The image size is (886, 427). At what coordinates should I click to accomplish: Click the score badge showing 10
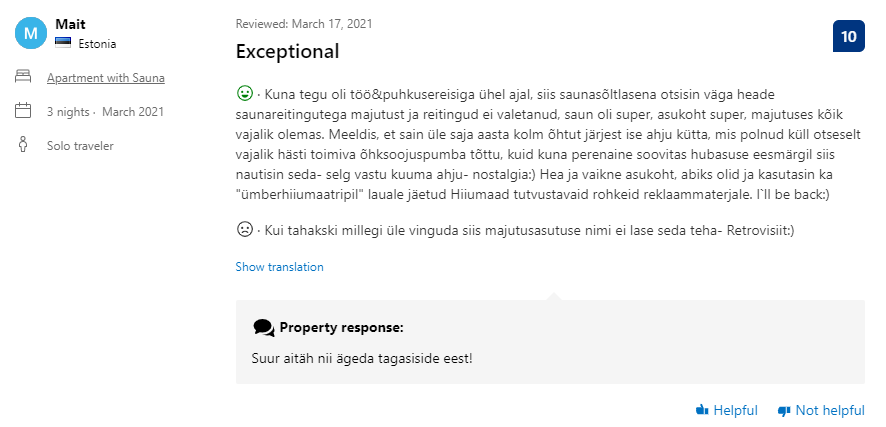tap(849, 36)
